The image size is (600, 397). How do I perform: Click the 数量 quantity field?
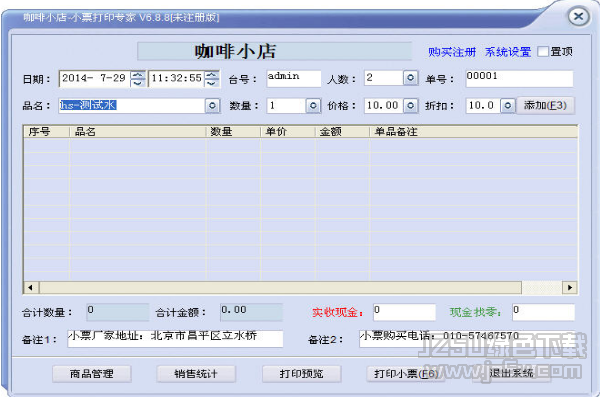[x=286, y=105]
